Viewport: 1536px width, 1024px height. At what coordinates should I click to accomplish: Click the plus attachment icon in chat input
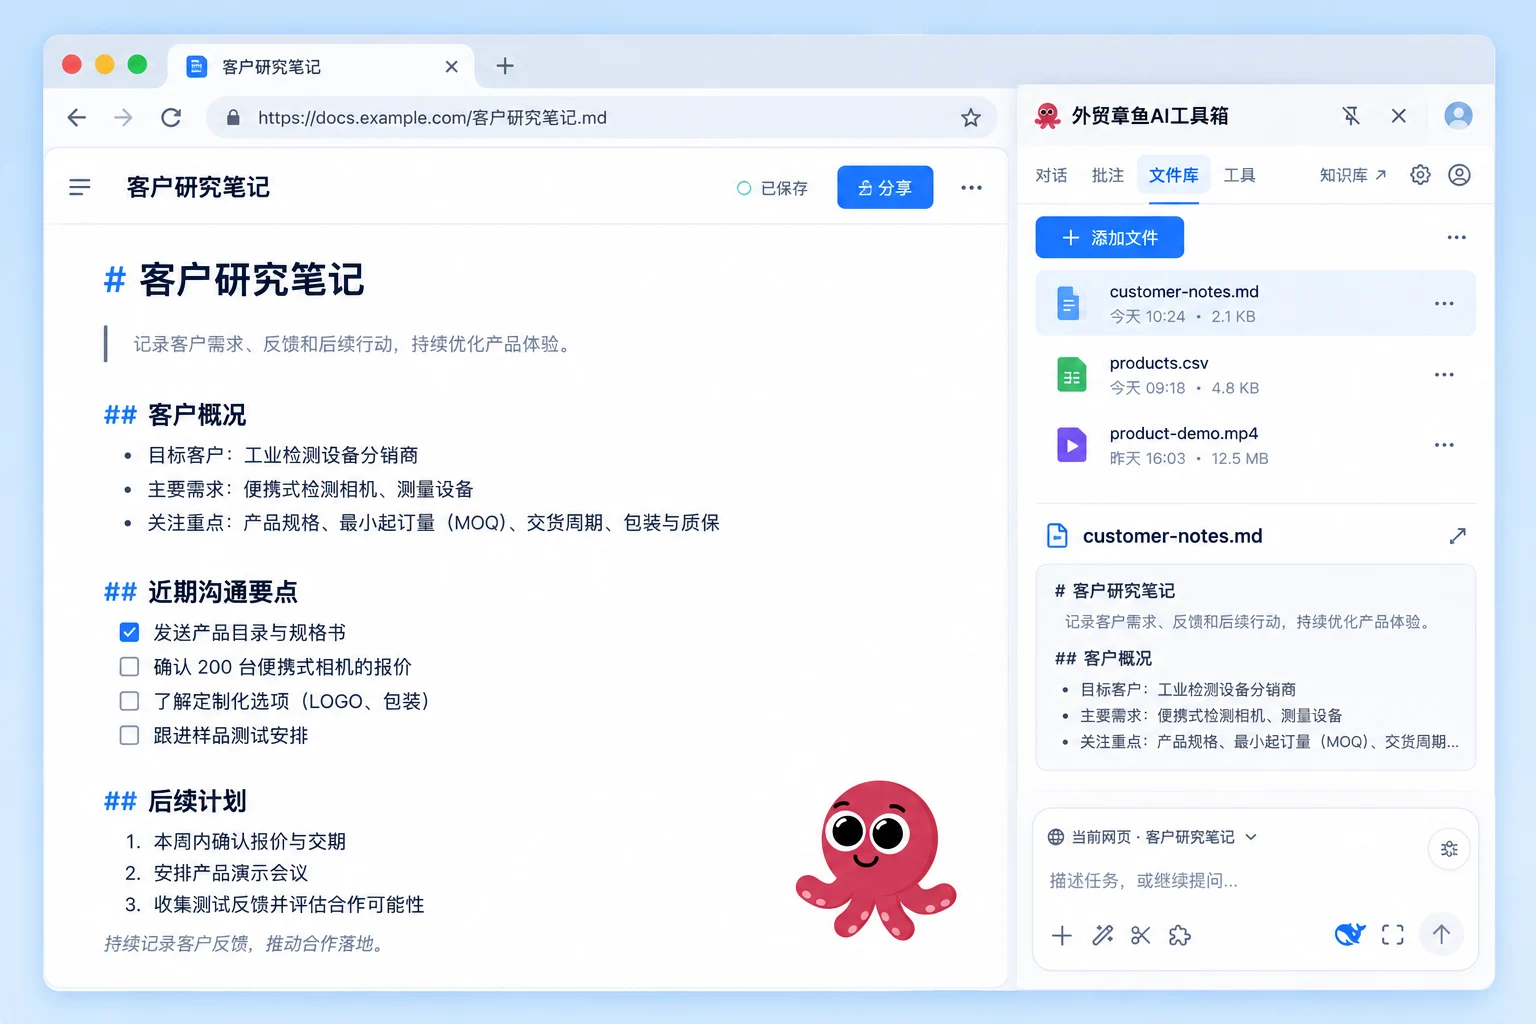1062,936
